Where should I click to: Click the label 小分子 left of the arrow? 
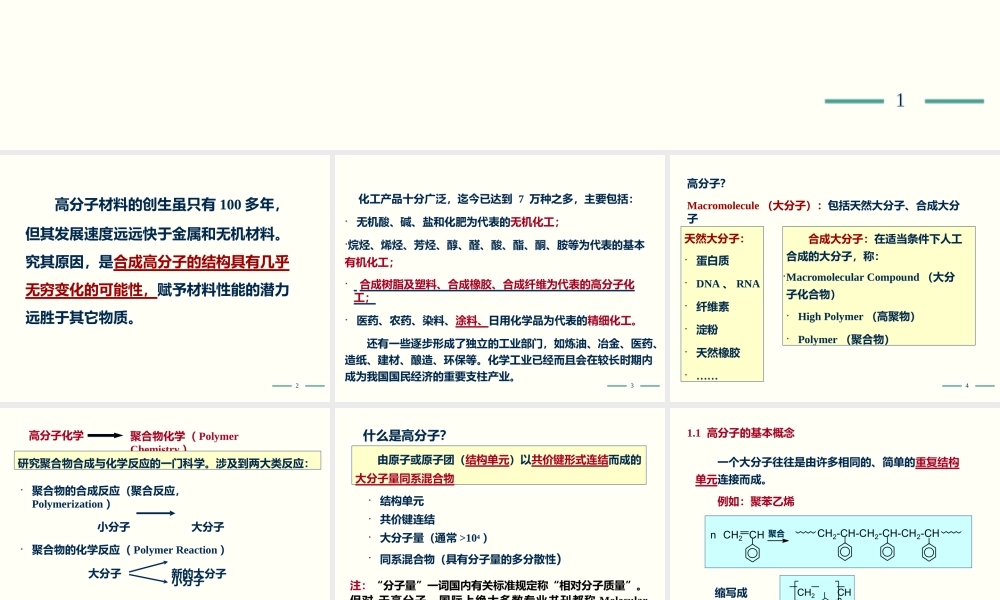(x=114, y=527)
